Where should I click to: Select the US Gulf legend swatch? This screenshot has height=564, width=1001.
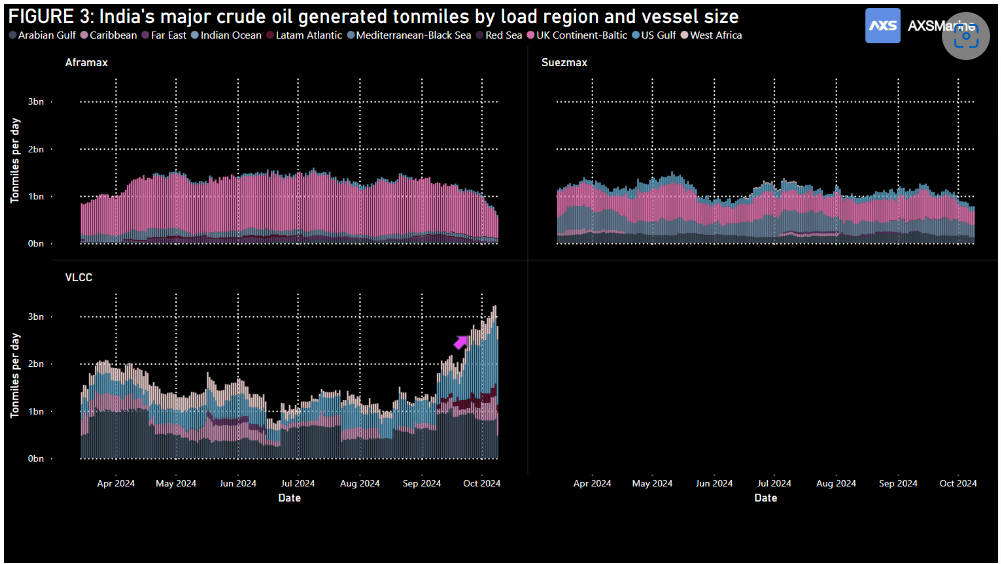point(635,36)
